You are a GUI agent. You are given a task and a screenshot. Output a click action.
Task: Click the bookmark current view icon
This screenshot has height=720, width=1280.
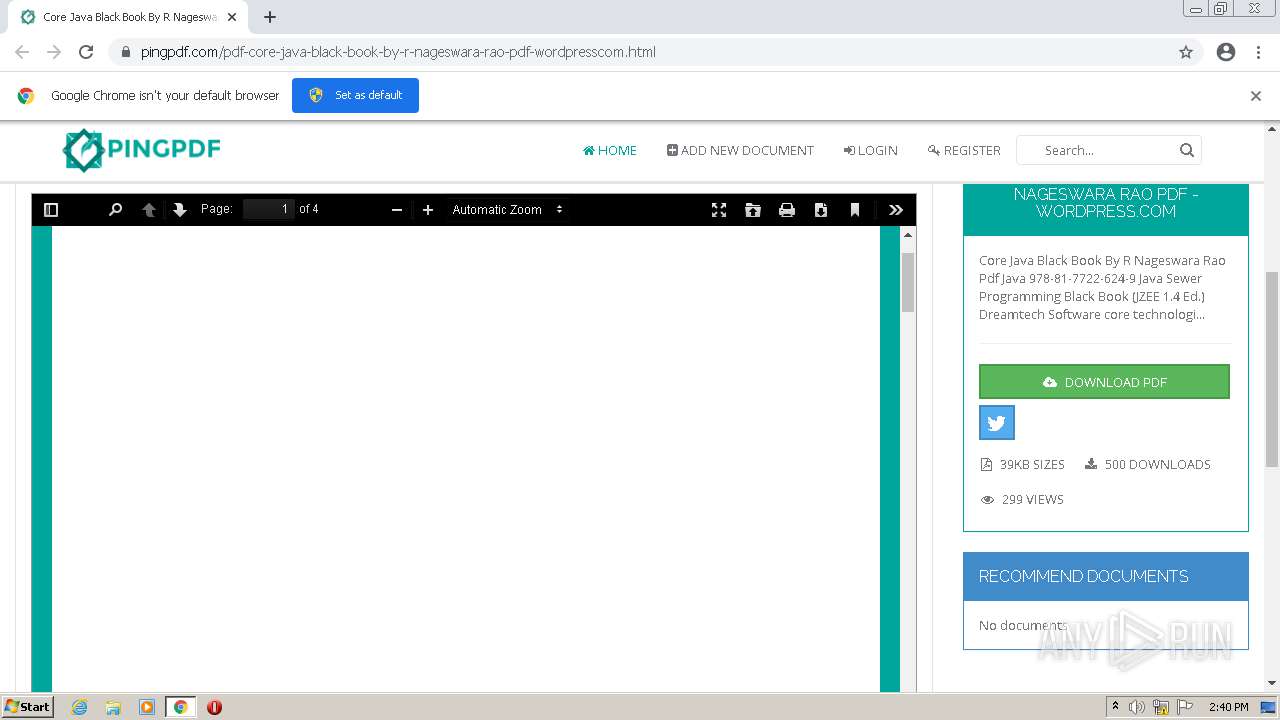point(855,210)
